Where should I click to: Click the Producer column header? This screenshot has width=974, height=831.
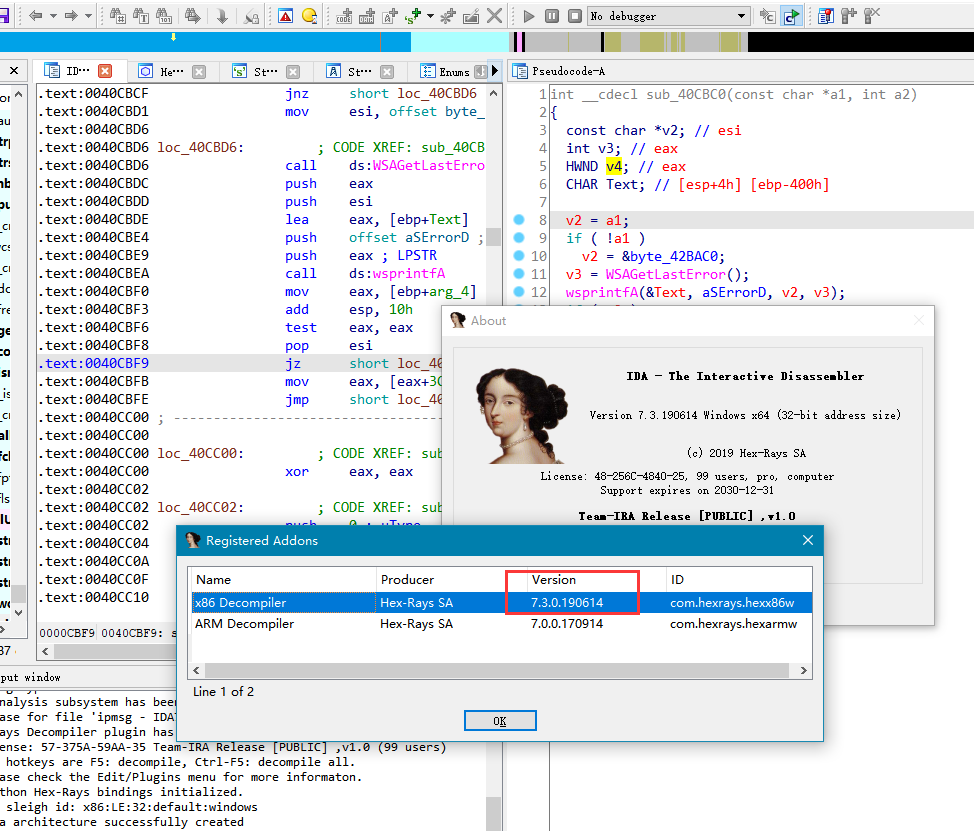(x=451, y=579)
